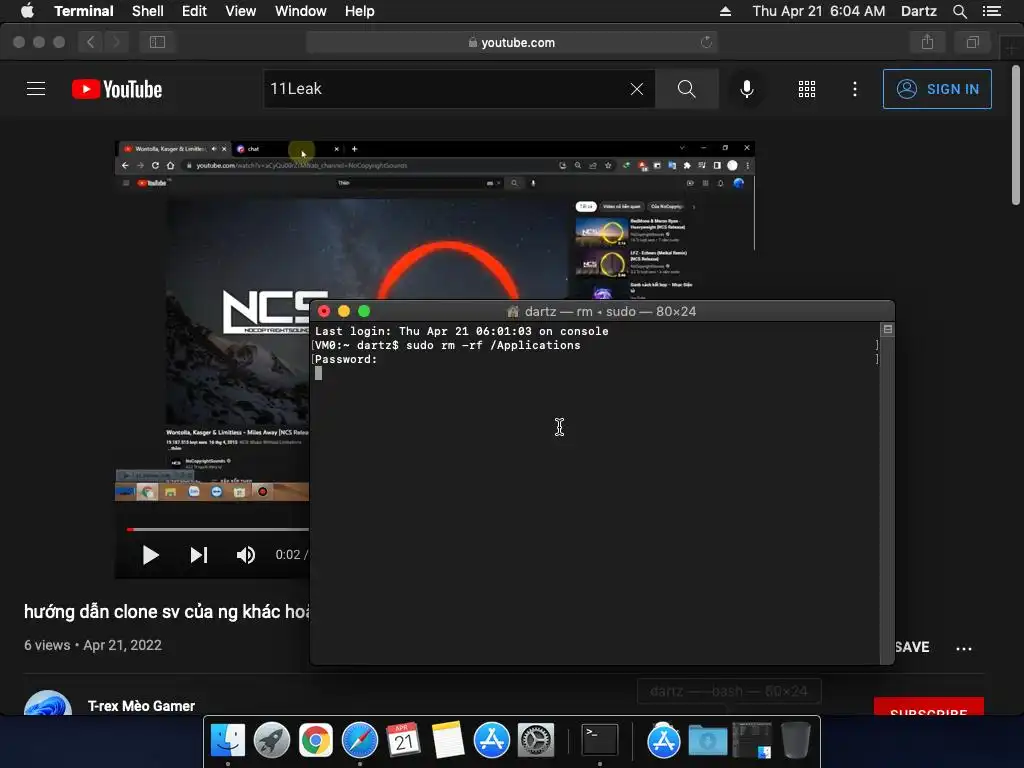Open the Trash in the Dock
The image size is (1024, 768).
point(795,741)
